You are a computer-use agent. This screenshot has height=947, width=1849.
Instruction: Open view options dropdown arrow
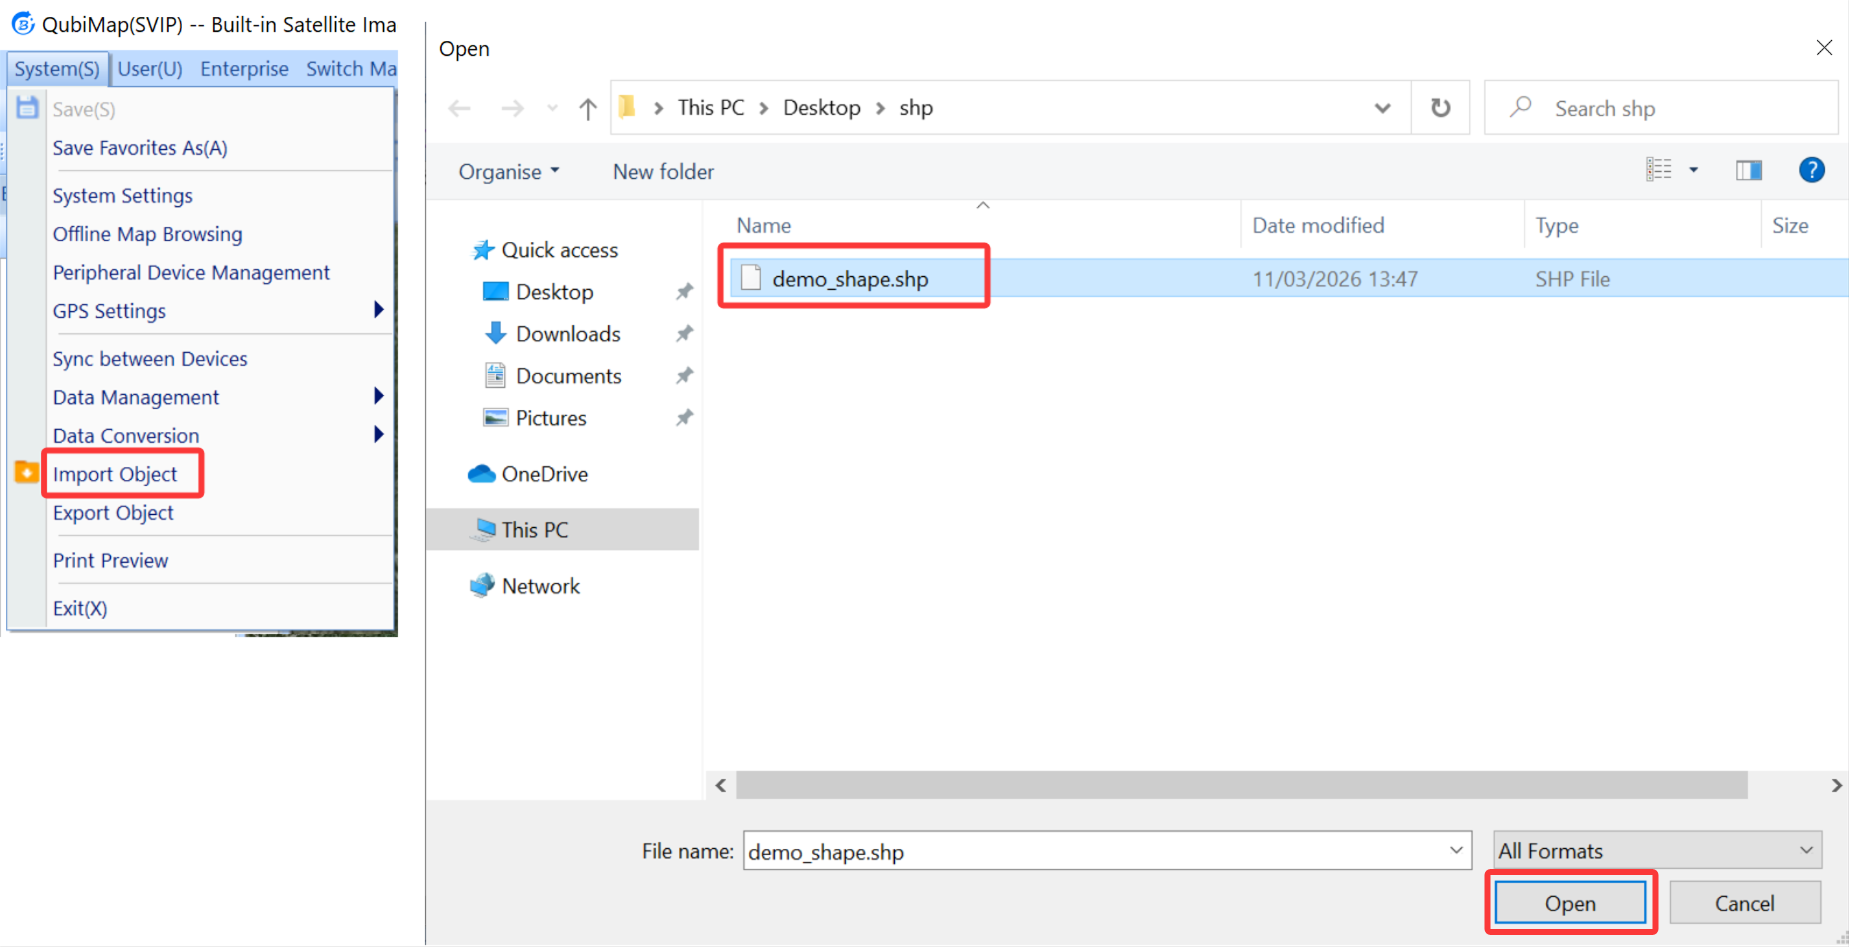[1694, 170]
